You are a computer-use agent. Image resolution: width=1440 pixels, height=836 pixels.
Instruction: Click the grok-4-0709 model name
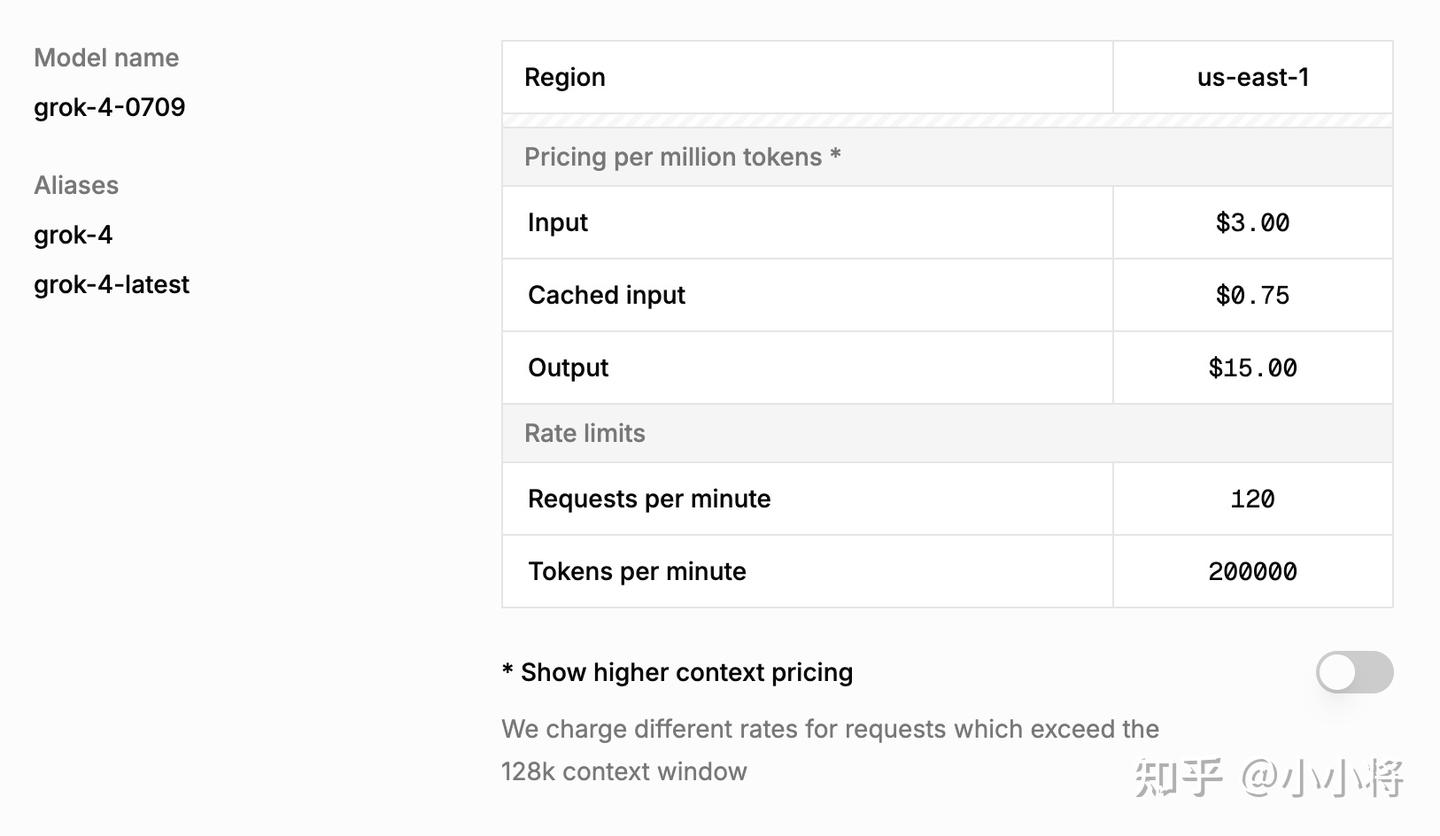(x=110, y=107)
